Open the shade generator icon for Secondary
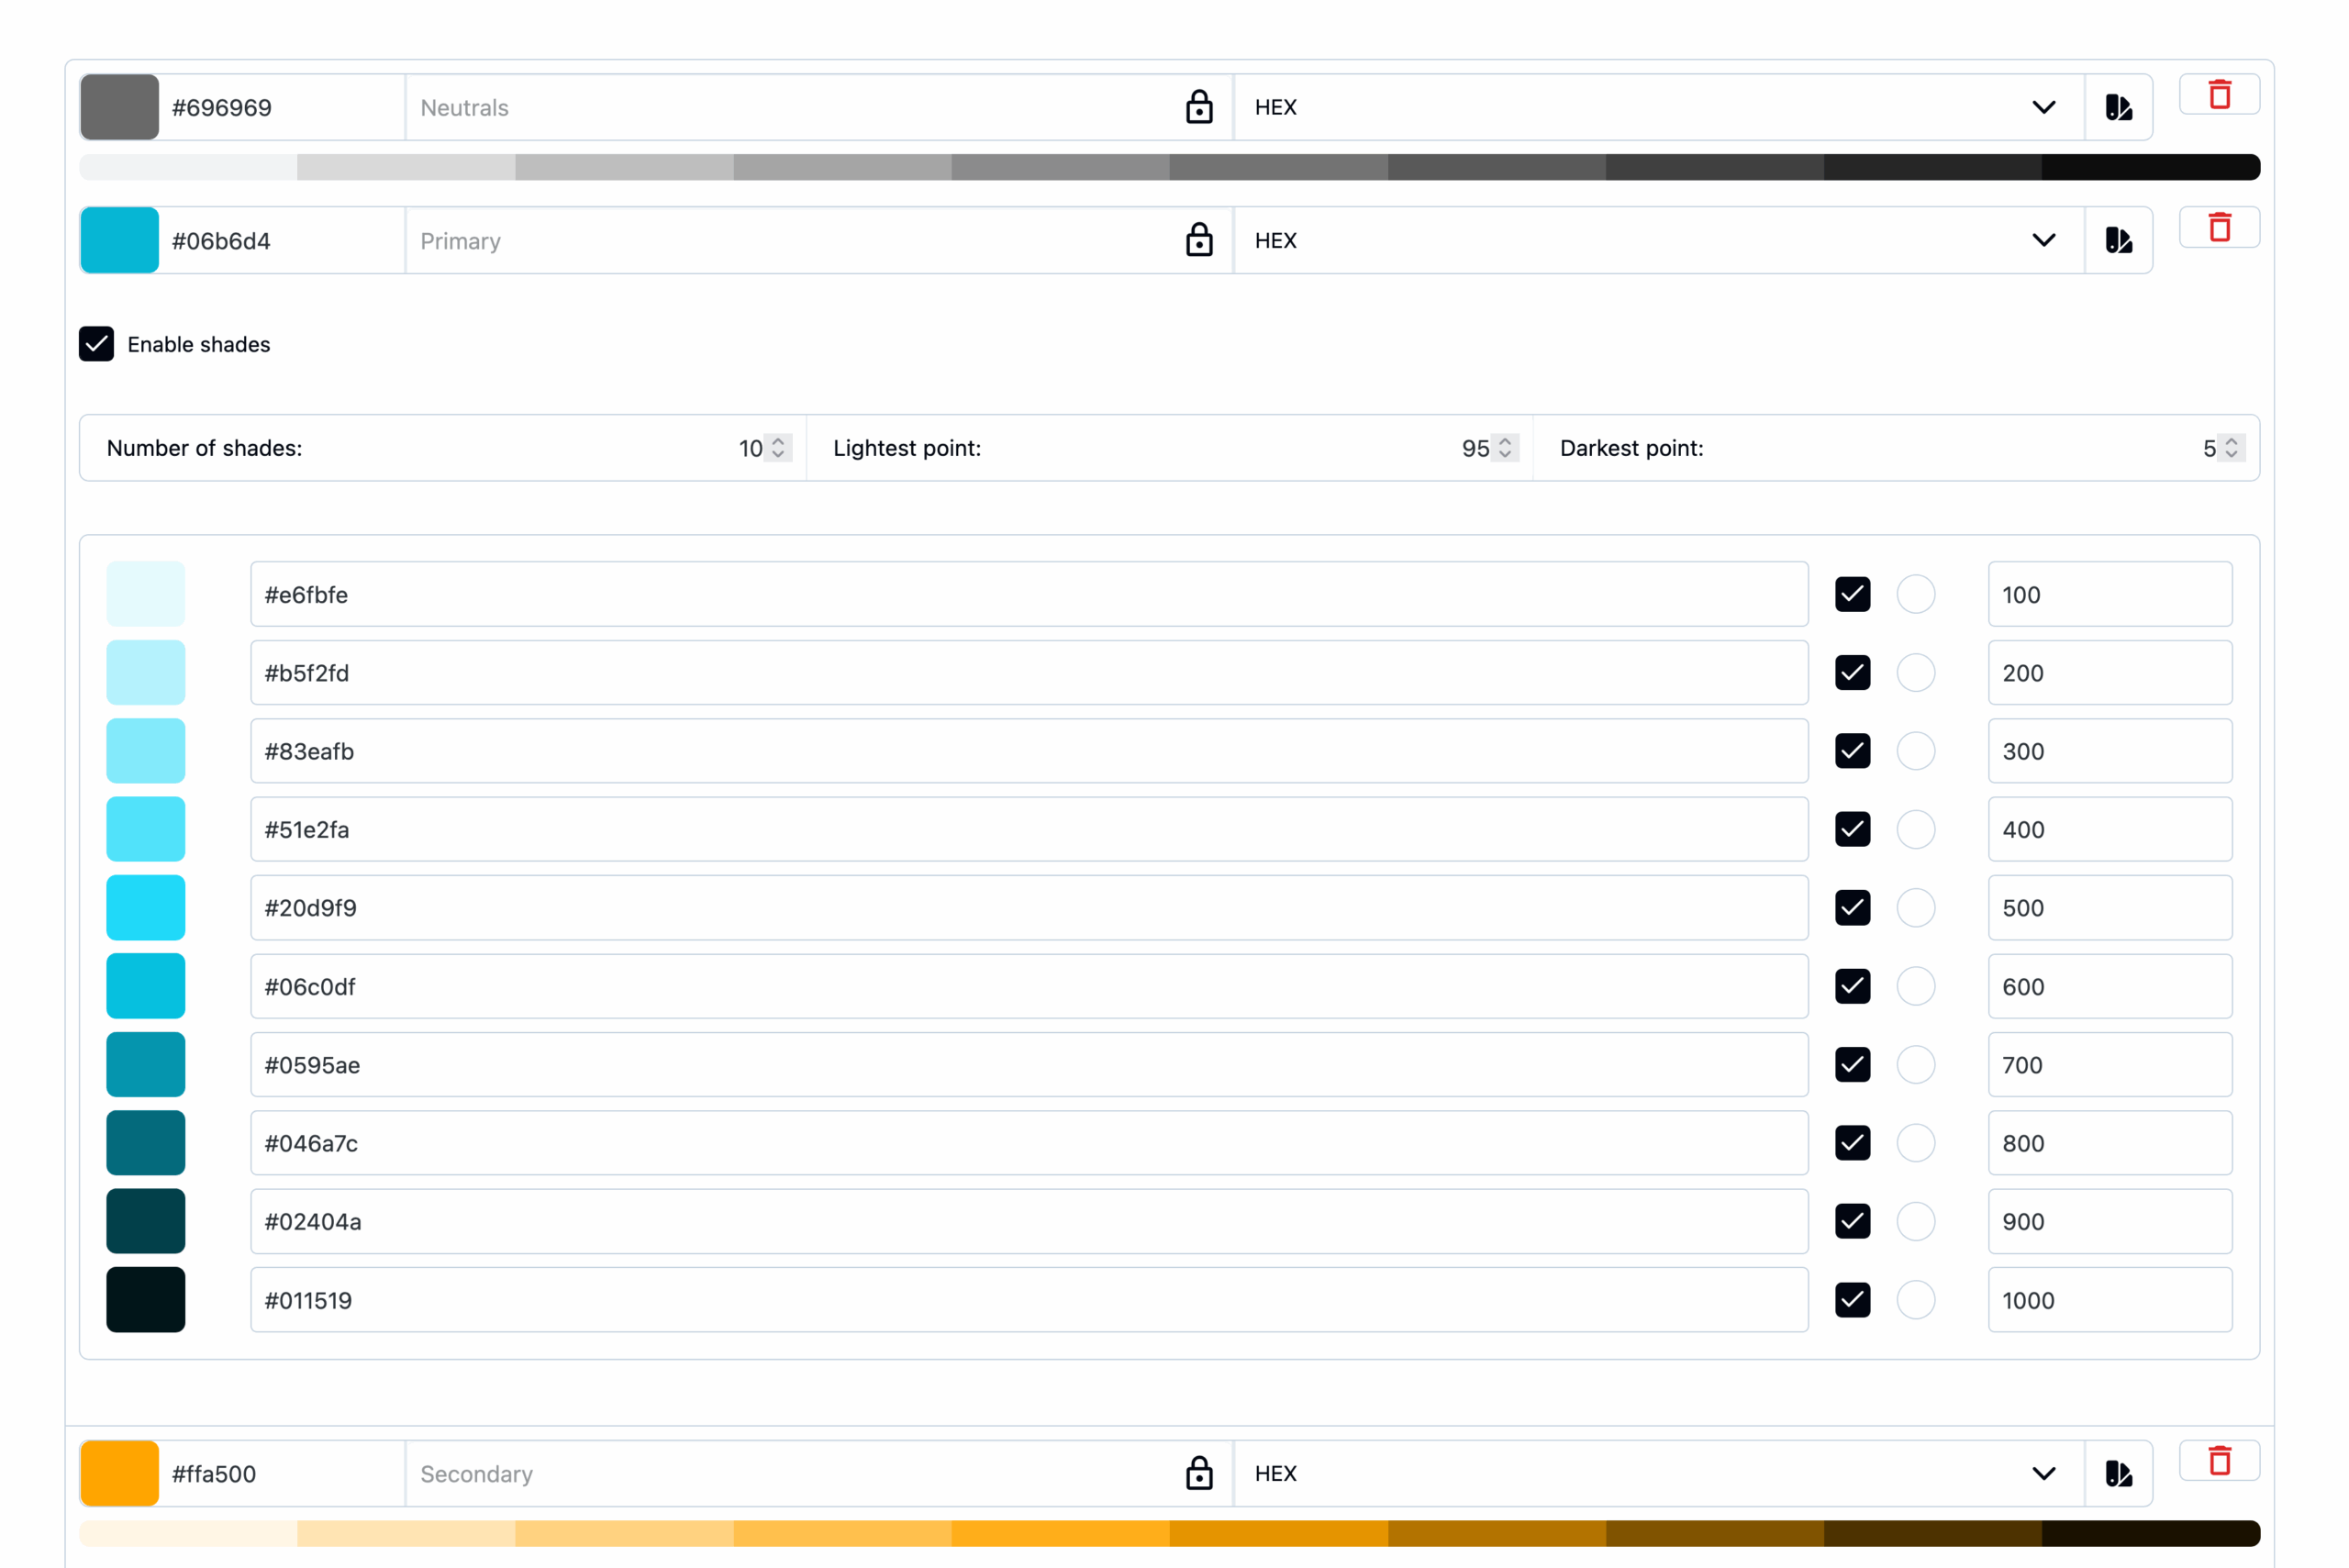2349x1568 pixels. pos(2119,1473)
